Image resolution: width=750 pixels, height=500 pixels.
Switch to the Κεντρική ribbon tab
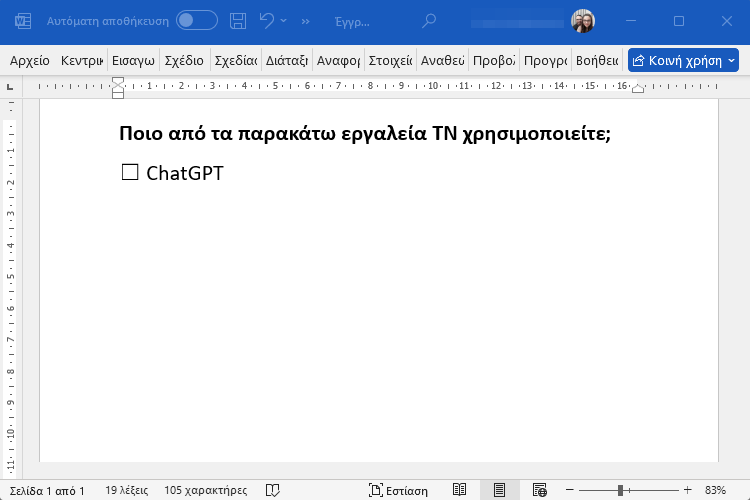coord(82,61)
